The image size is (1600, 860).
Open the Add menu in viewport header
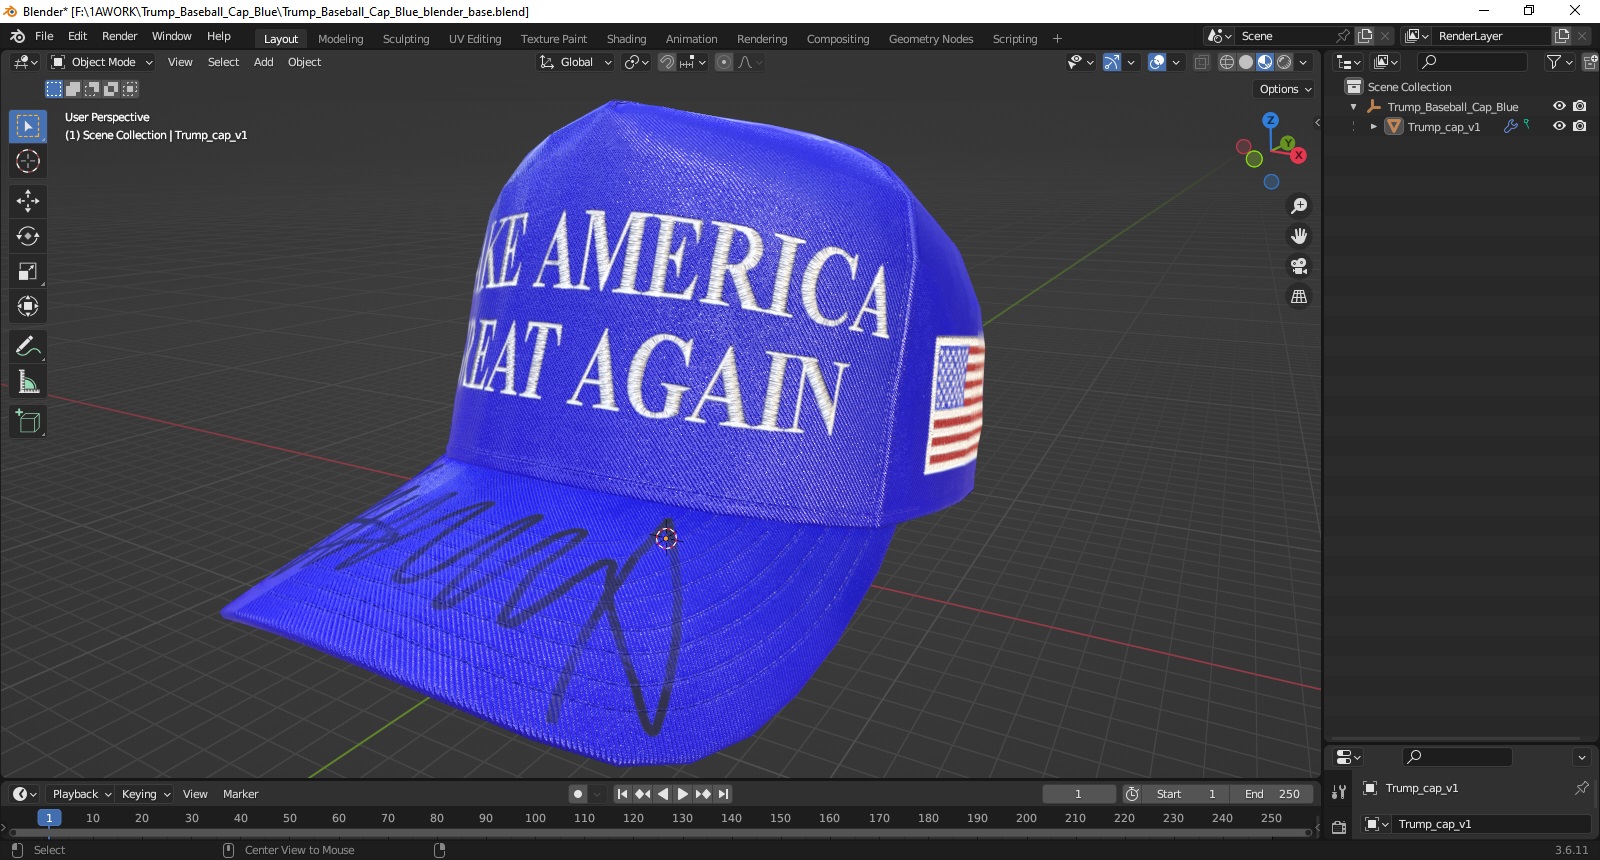263,62
